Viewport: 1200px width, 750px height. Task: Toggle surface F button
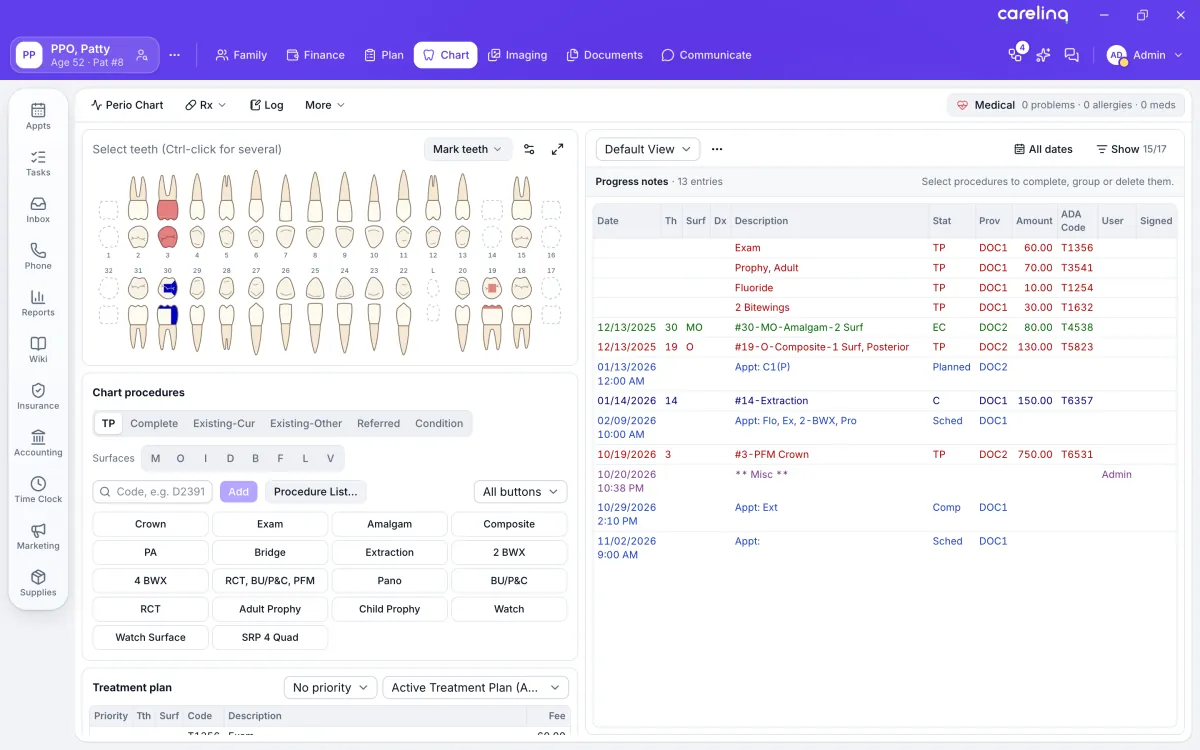click(280, 459)
